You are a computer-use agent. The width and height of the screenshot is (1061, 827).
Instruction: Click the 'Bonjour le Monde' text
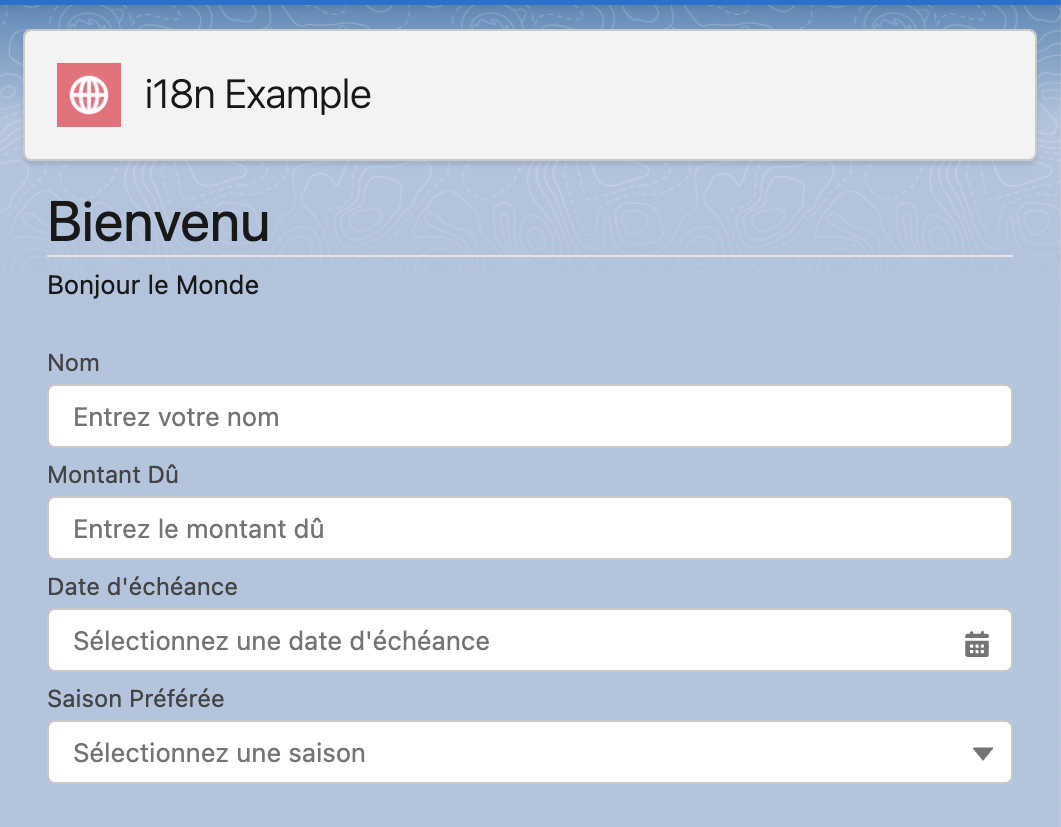[x=153, y=286]
